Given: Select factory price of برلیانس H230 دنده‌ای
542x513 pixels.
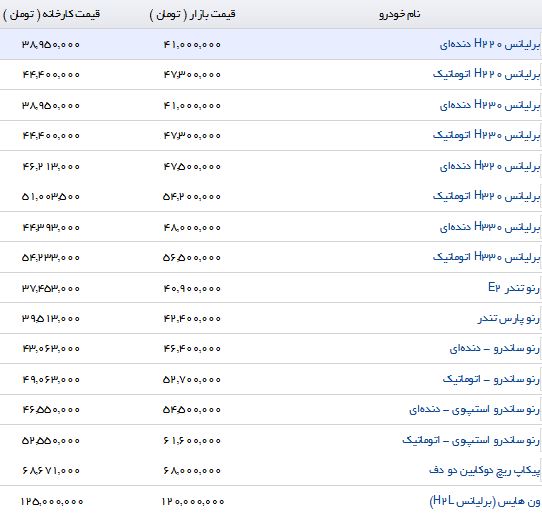Looking at the screenshot, I should [x=51, y=105].
